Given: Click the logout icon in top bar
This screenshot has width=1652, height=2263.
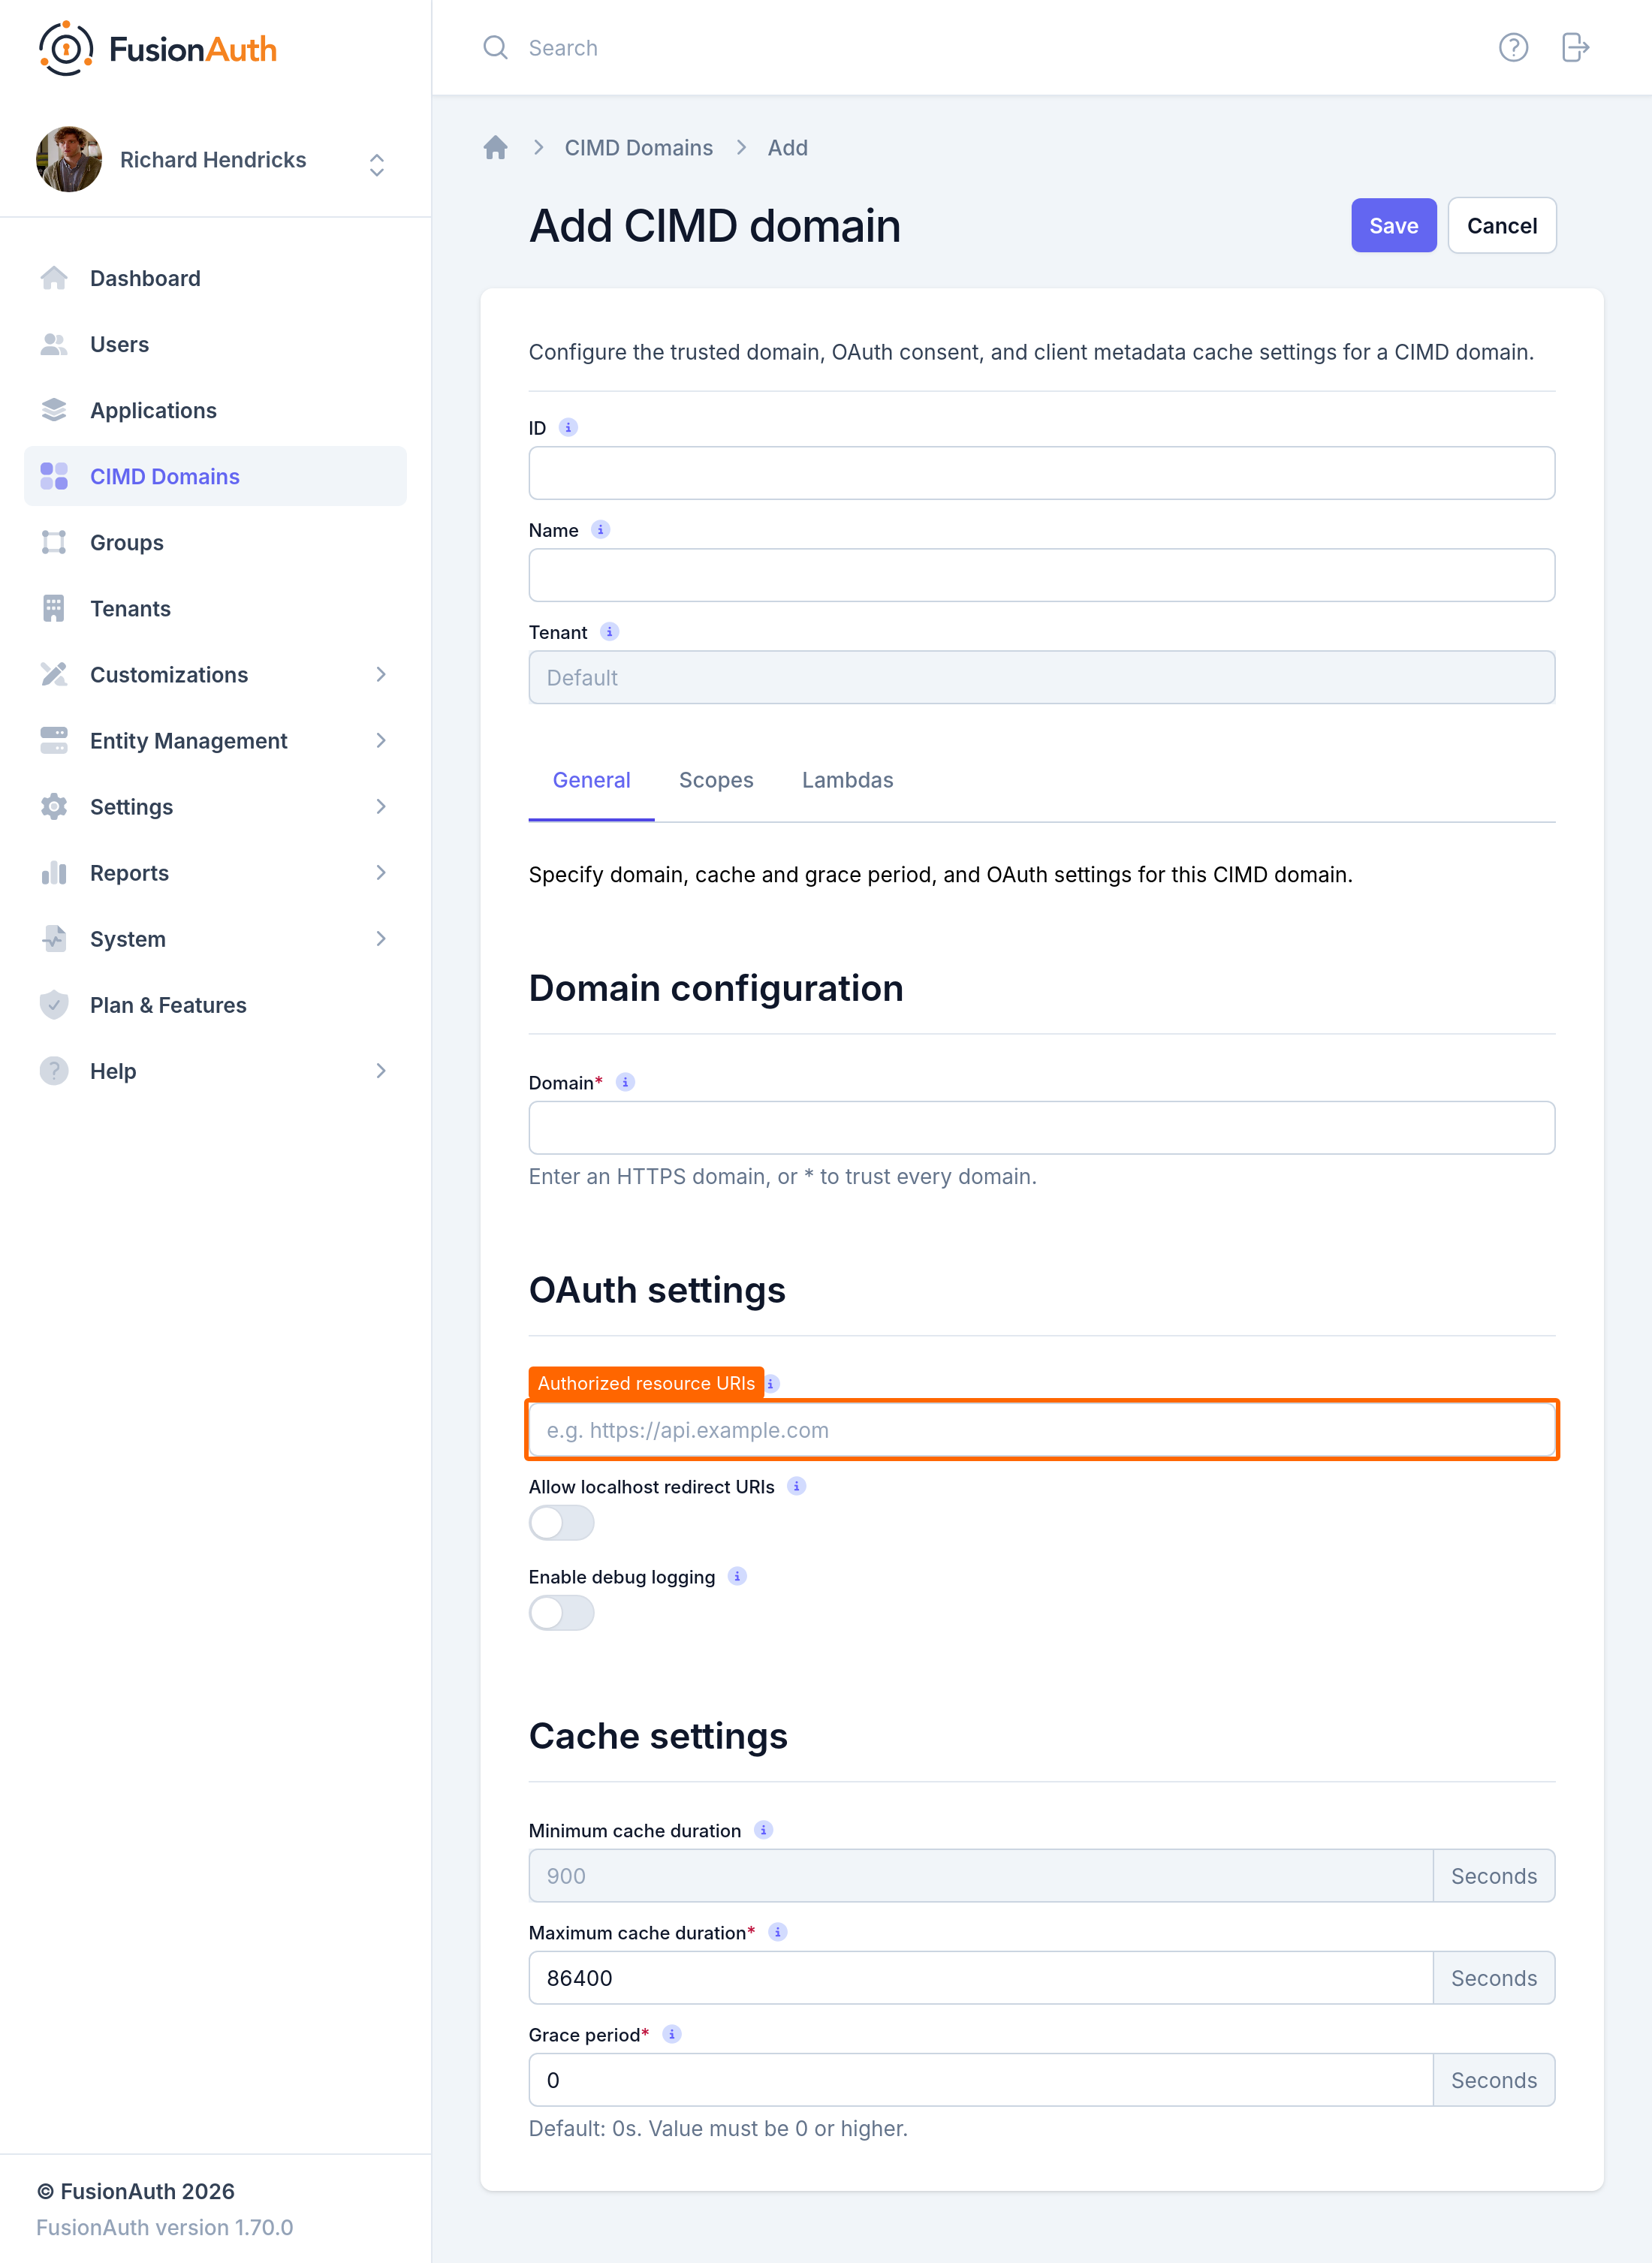Looking at the screenshot, I should click(x=1575, y=47).
